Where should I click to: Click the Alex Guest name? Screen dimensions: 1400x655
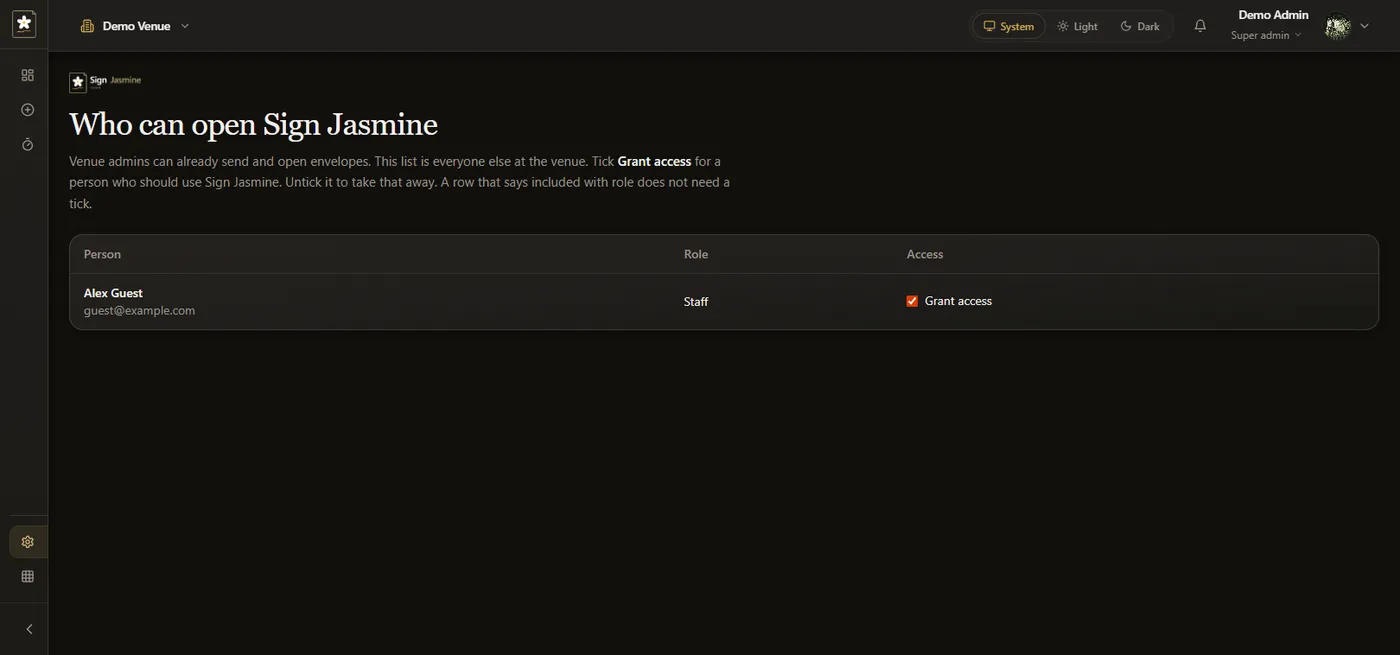pyautogui.click(x=113, y=293)
